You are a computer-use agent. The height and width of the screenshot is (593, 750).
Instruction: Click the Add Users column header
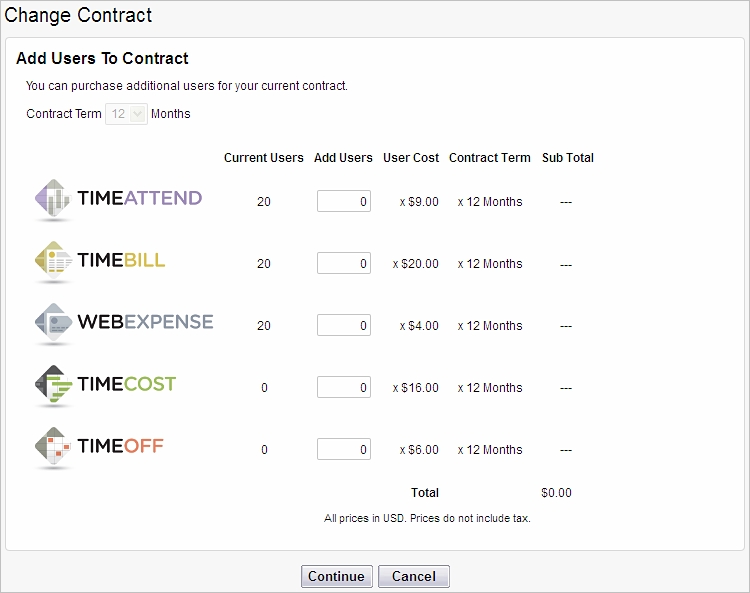[343, 158]
